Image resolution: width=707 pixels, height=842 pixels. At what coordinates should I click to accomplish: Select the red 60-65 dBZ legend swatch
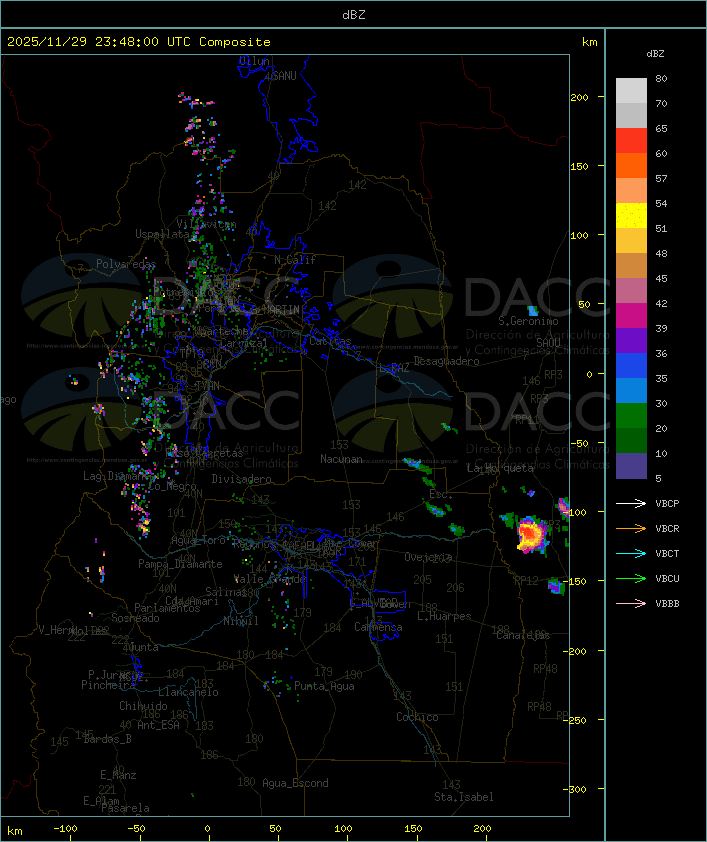[631, 140]
